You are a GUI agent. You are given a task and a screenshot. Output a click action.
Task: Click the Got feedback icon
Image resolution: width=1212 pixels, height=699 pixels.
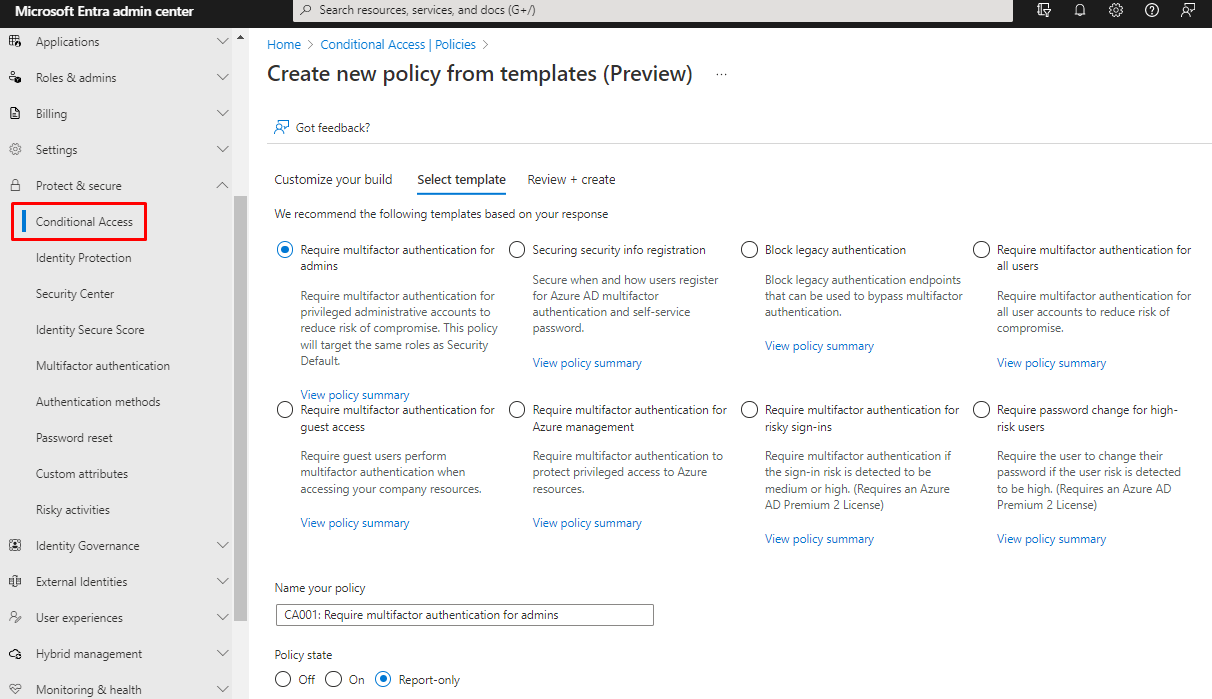(282, 127)
